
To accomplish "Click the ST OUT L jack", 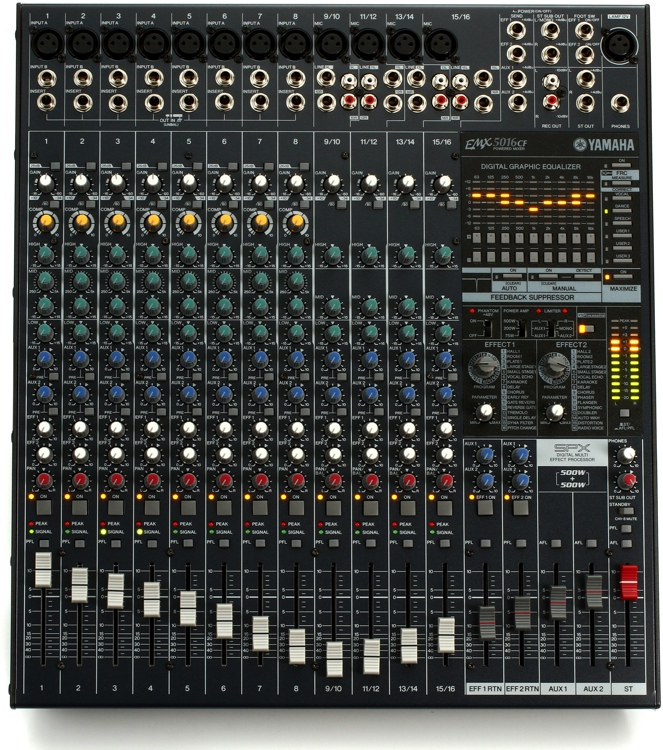I will click(585, 78).
